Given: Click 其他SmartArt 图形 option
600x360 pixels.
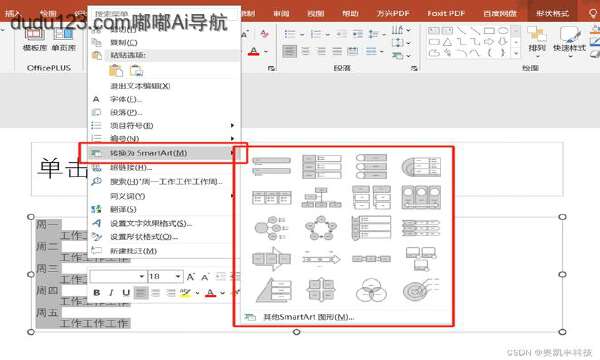Looking at the screenshot, I should [308, 317].
